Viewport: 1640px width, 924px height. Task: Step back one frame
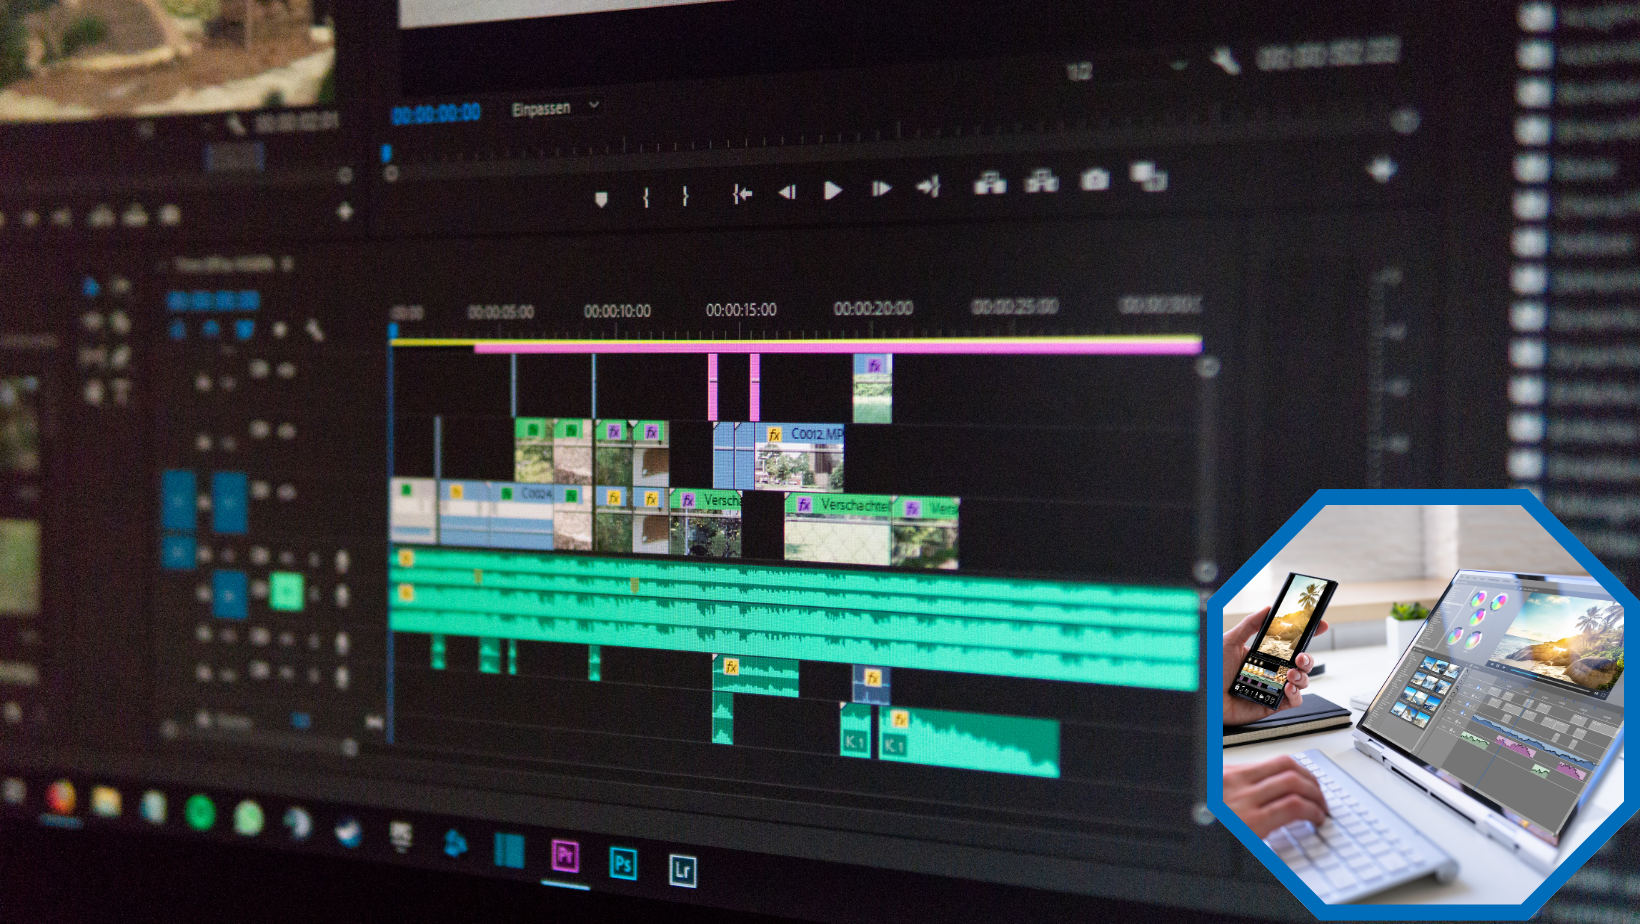click(x=787, y=192)
